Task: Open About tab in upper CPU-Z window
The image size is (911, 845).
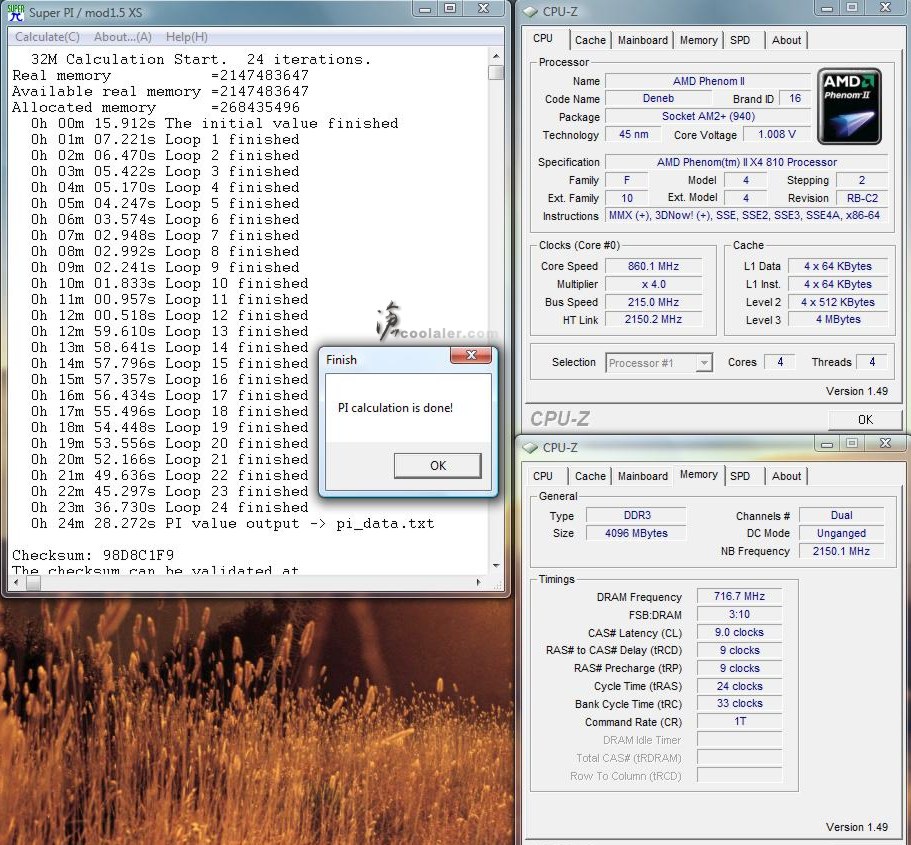Action: click(786, 40)
